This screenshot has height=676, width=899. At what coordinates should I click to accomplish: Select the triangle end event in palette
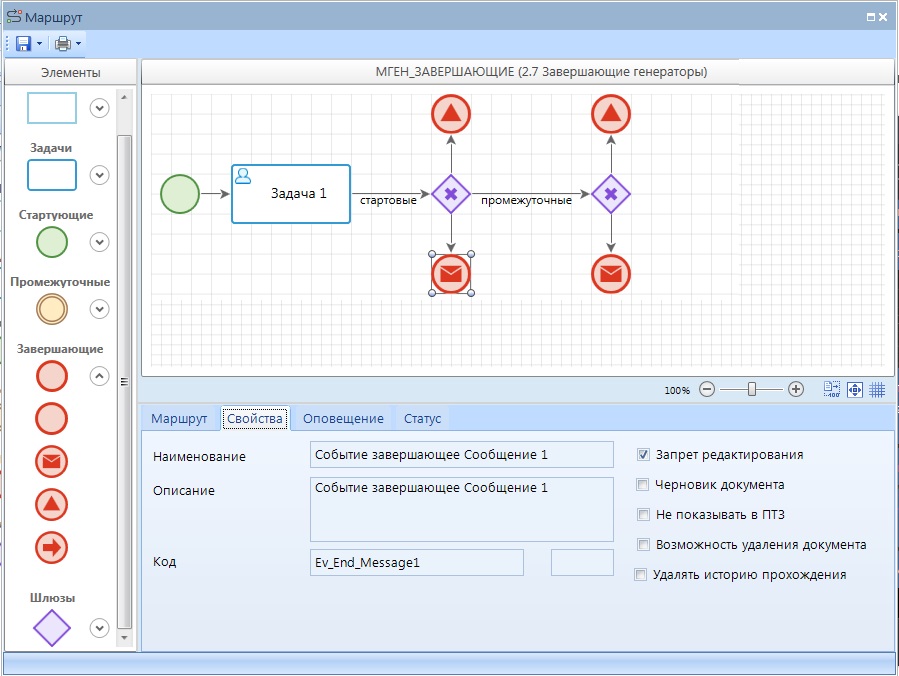tap(52, 504)
